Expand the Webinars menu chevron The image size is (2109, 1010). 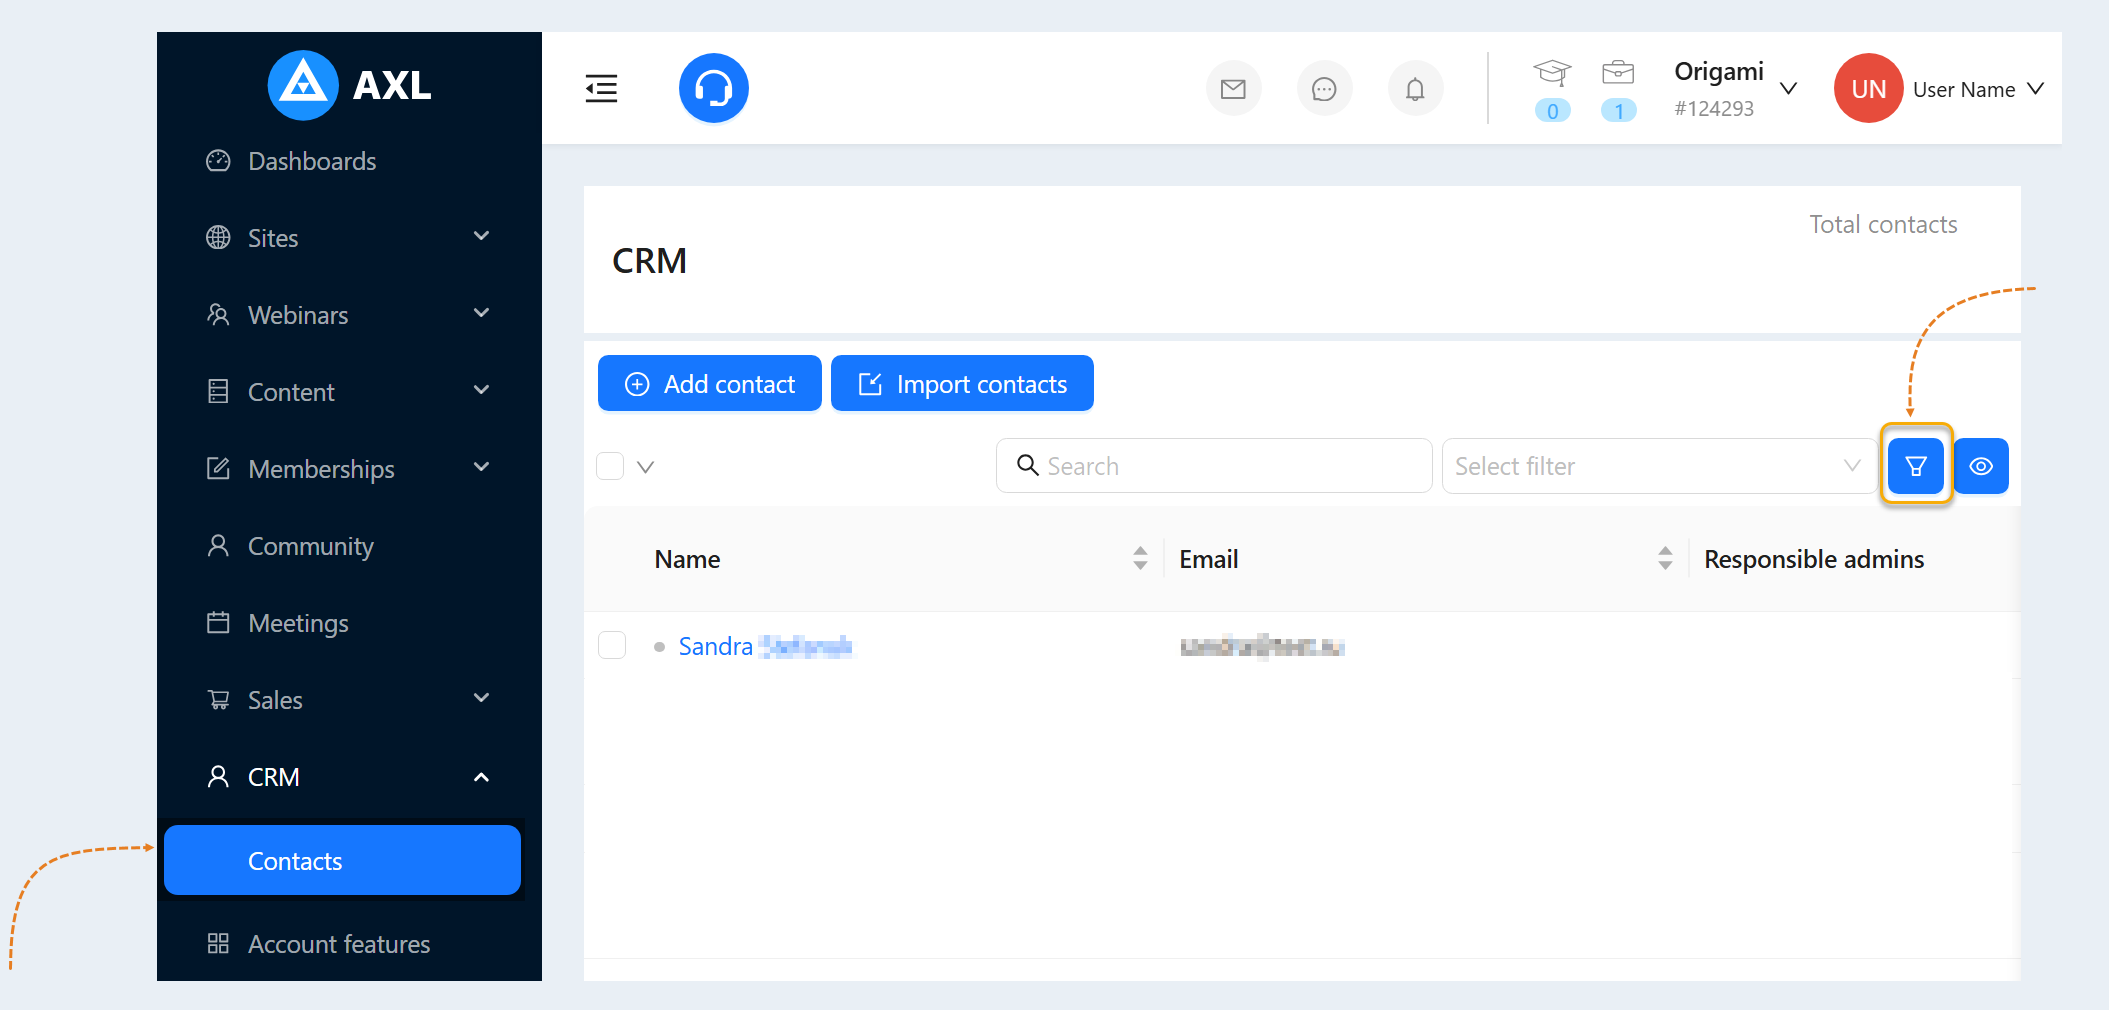point(481,313)
